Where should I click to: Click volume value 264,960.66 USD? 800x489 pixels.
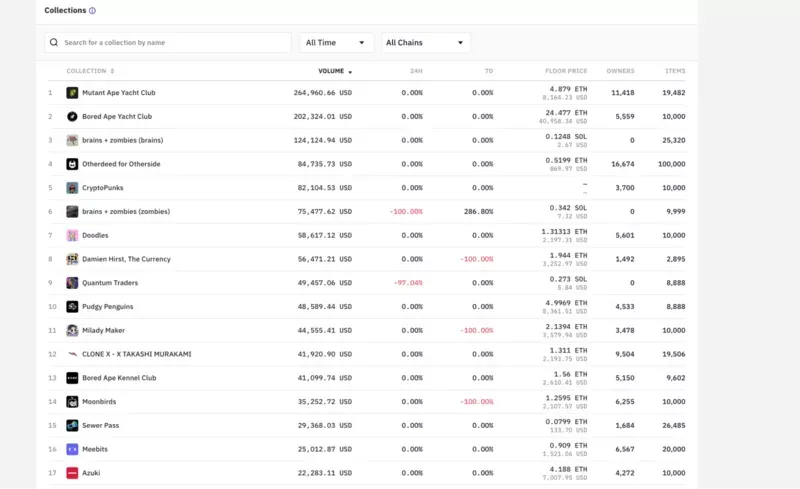coord(322,93)
